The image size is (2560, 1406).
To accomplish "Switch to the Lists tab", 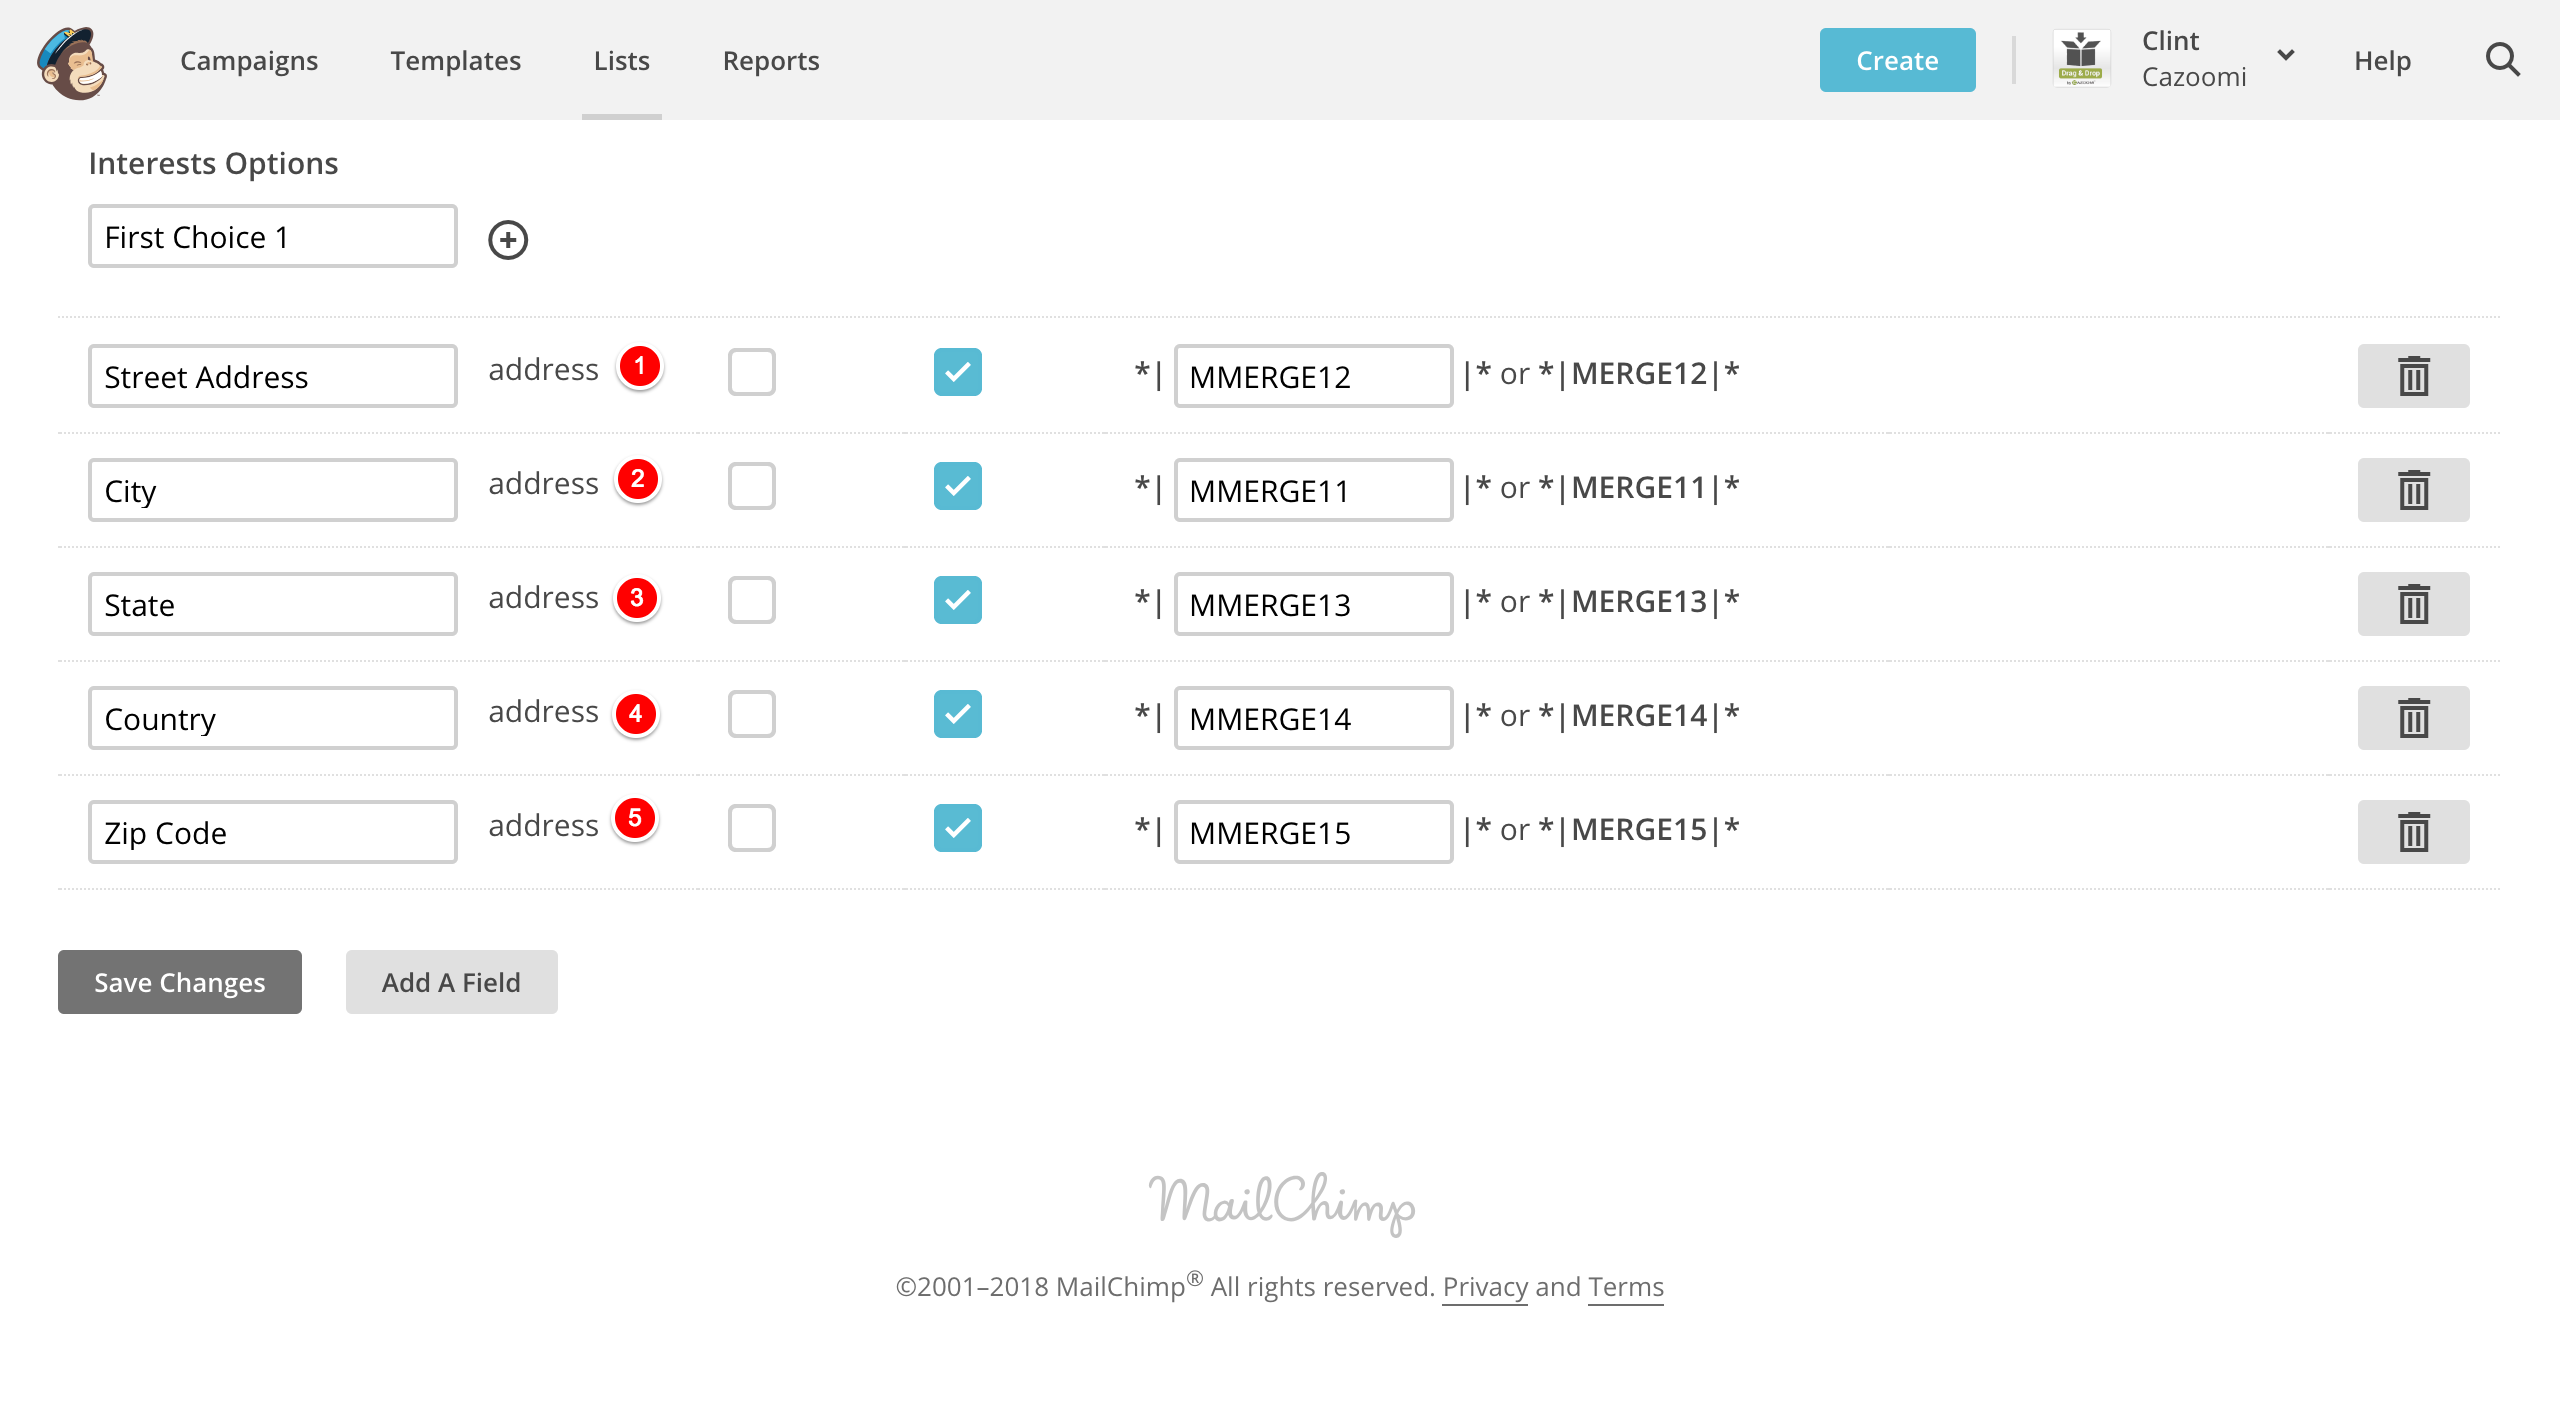I will pyautogui.click(x=621, y=60).
